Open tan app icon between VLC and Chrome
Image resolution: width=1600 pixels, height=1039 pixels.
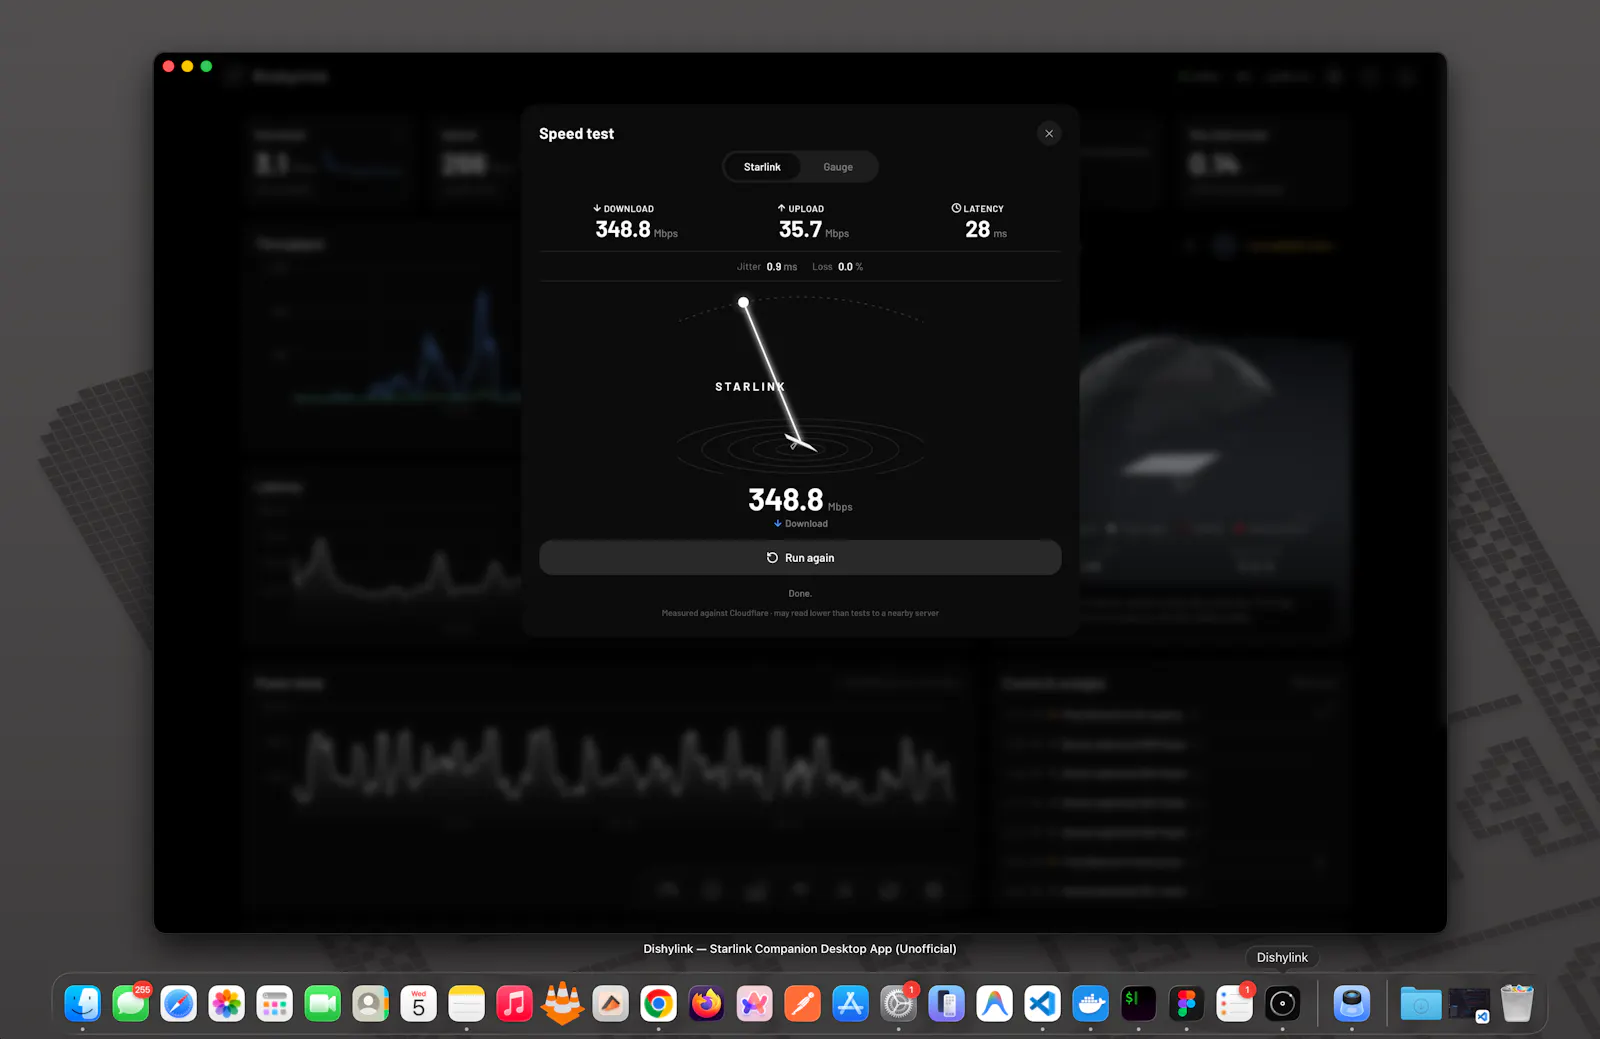(611, 1004)
